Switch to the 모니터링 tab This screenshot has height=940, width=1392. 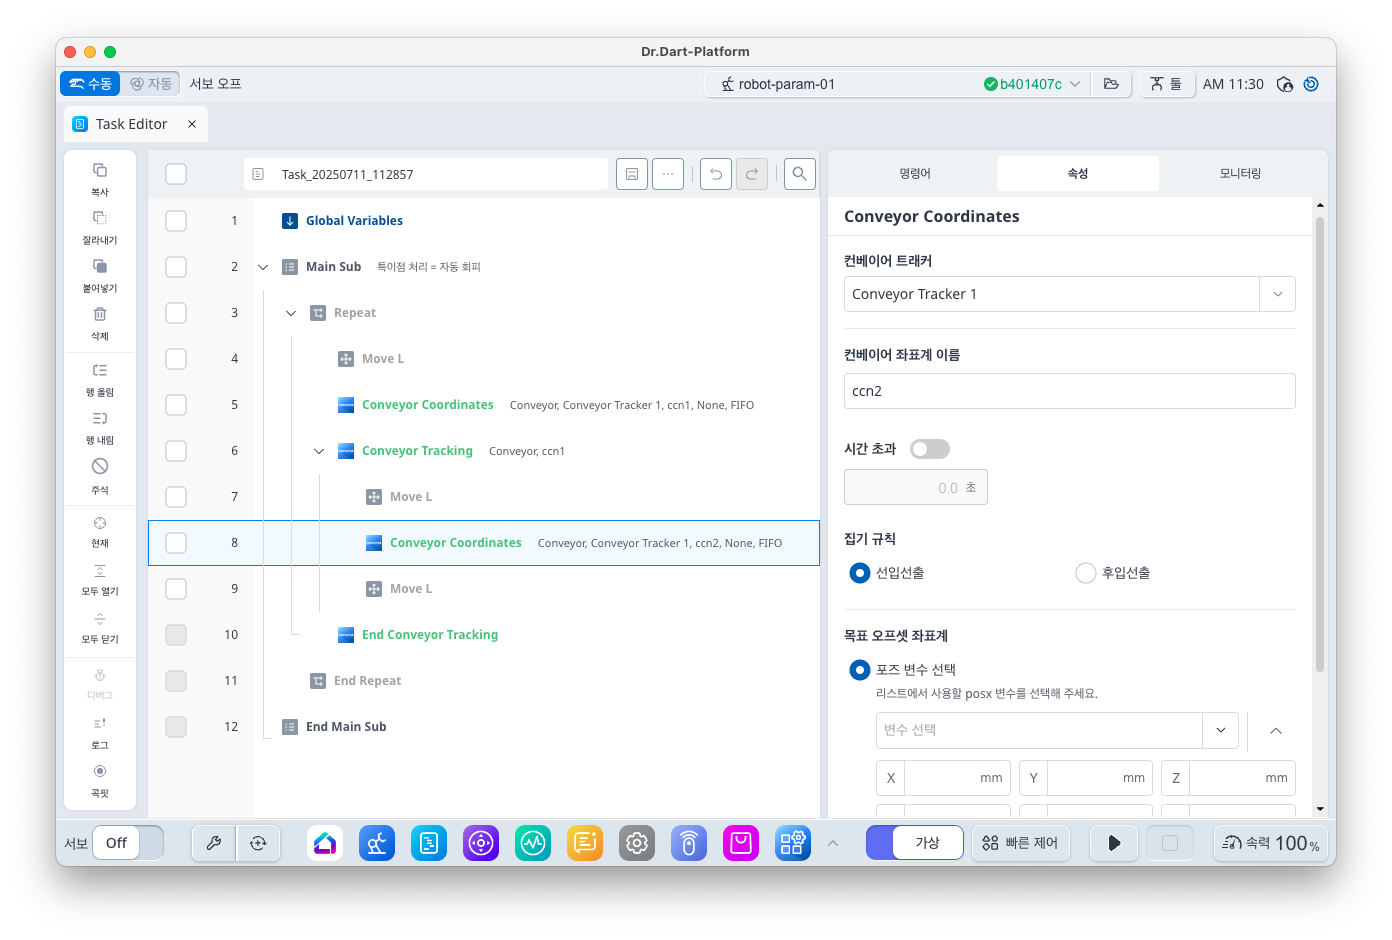click(1240, 174)
